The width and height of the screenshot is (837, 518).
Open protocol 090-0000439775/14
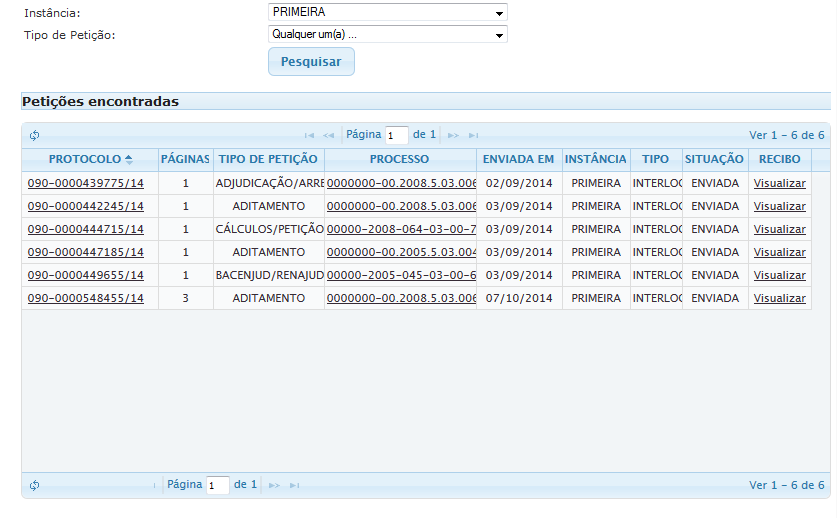pos(85,183)
